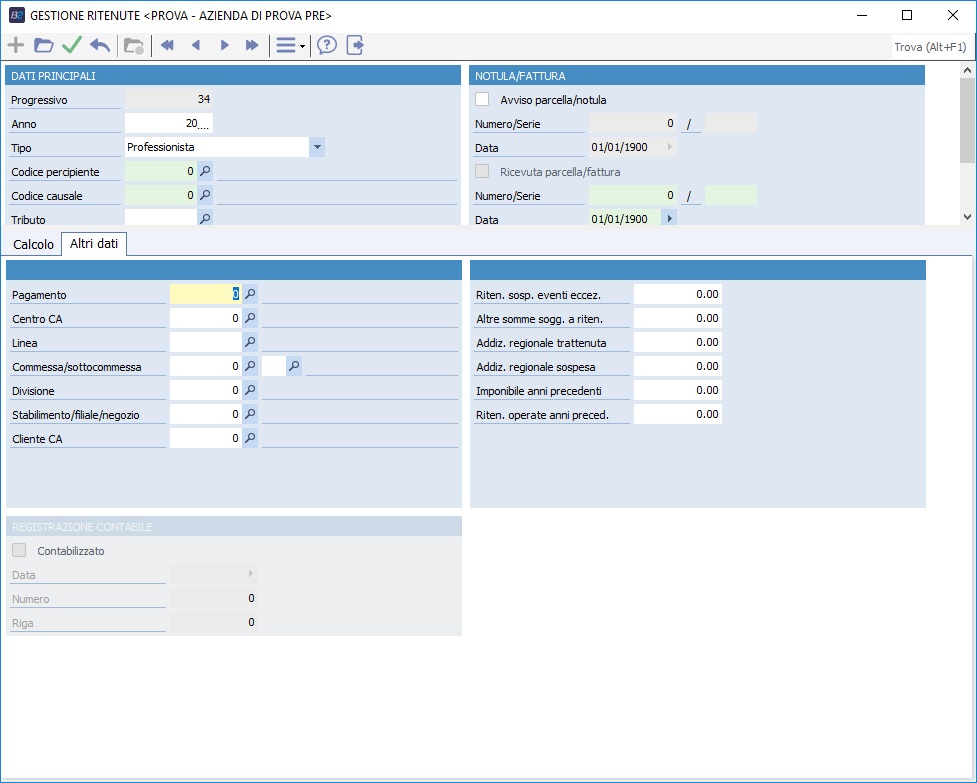
Task: Click the undo arrow in toolbar
Action: click(100, 46)
